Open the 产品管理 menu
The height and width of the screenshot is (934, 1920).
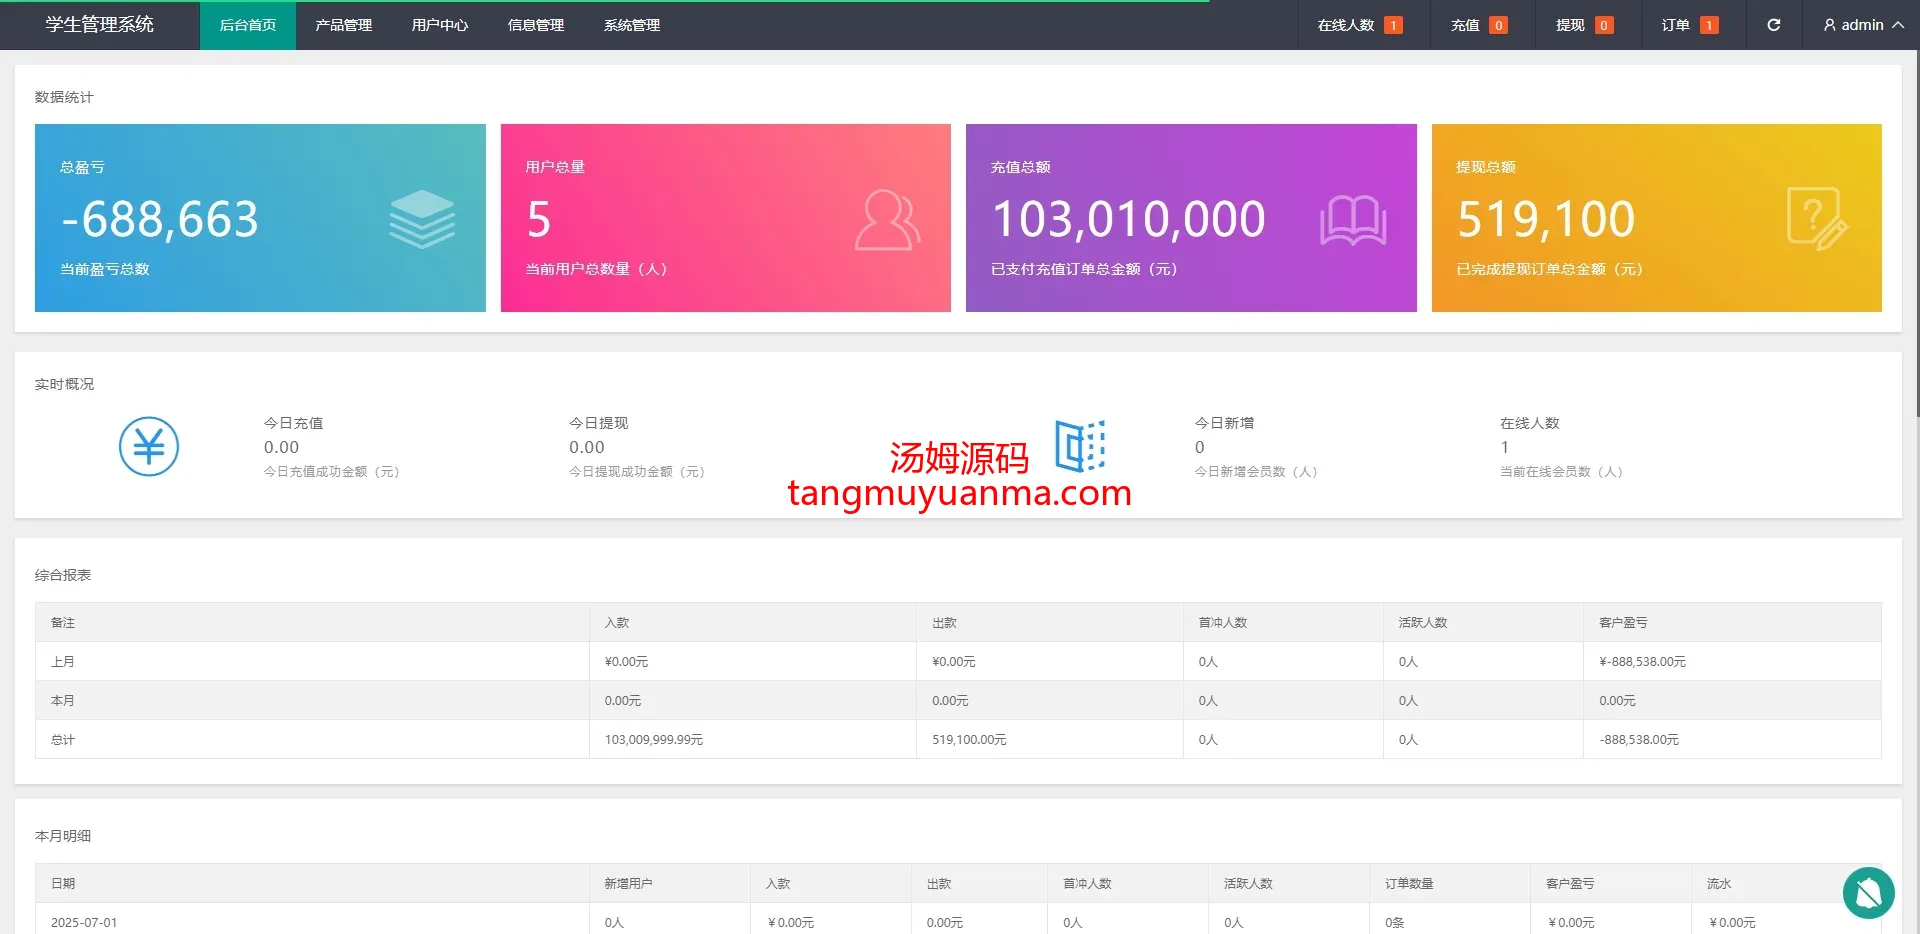344,25
